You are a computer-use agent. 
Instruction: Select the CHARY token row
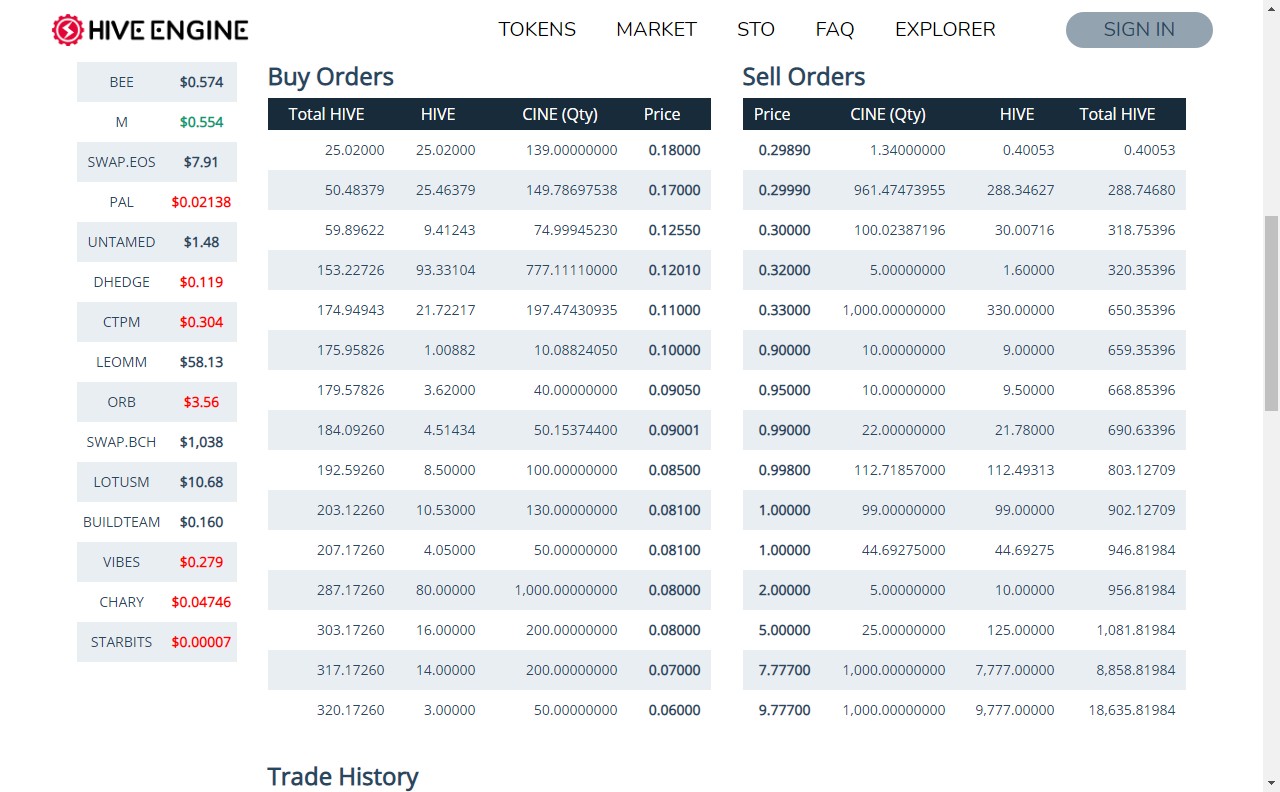157,602
